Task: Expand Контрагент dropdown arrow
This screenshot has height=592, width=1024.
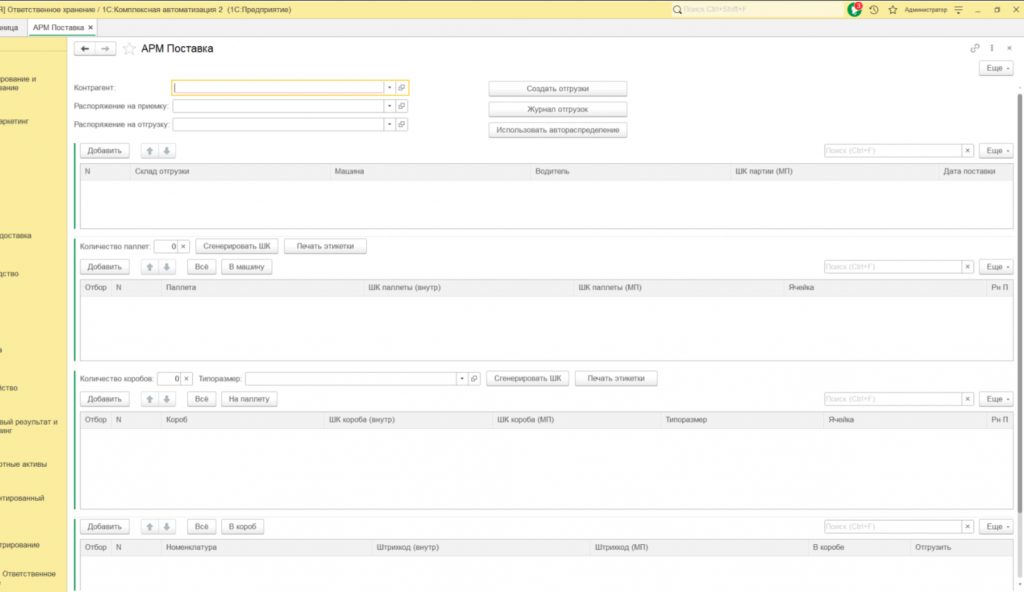Action: tap(389, 88)
